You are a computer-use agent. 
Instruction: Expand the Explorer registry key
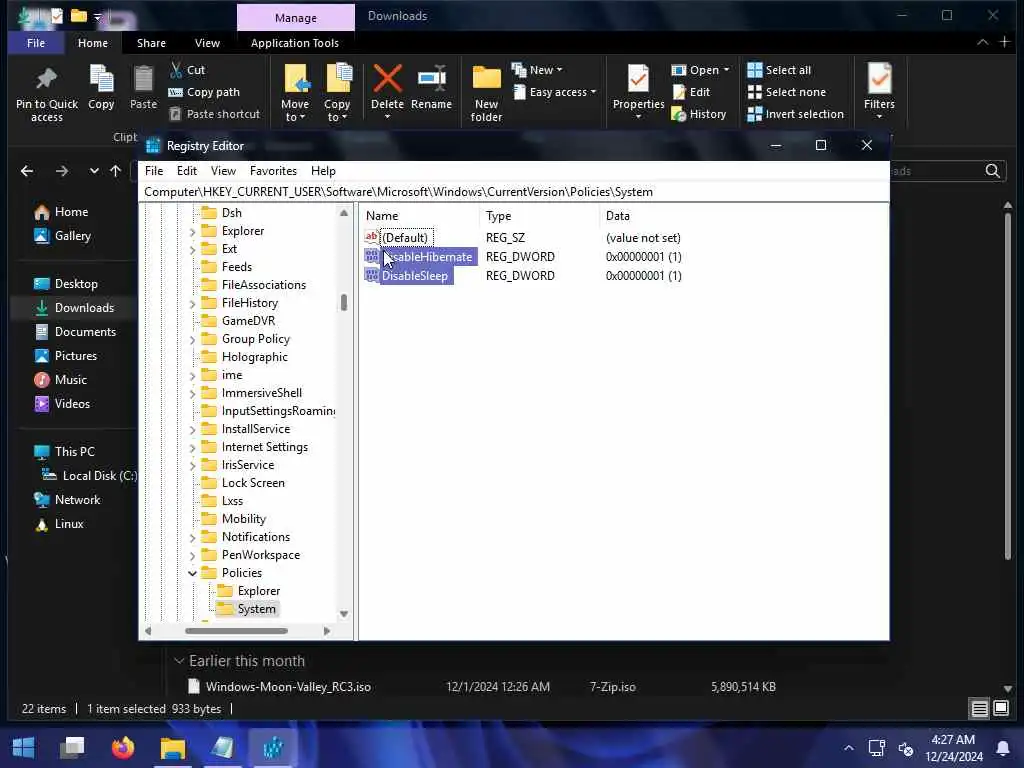pos(192,231)
